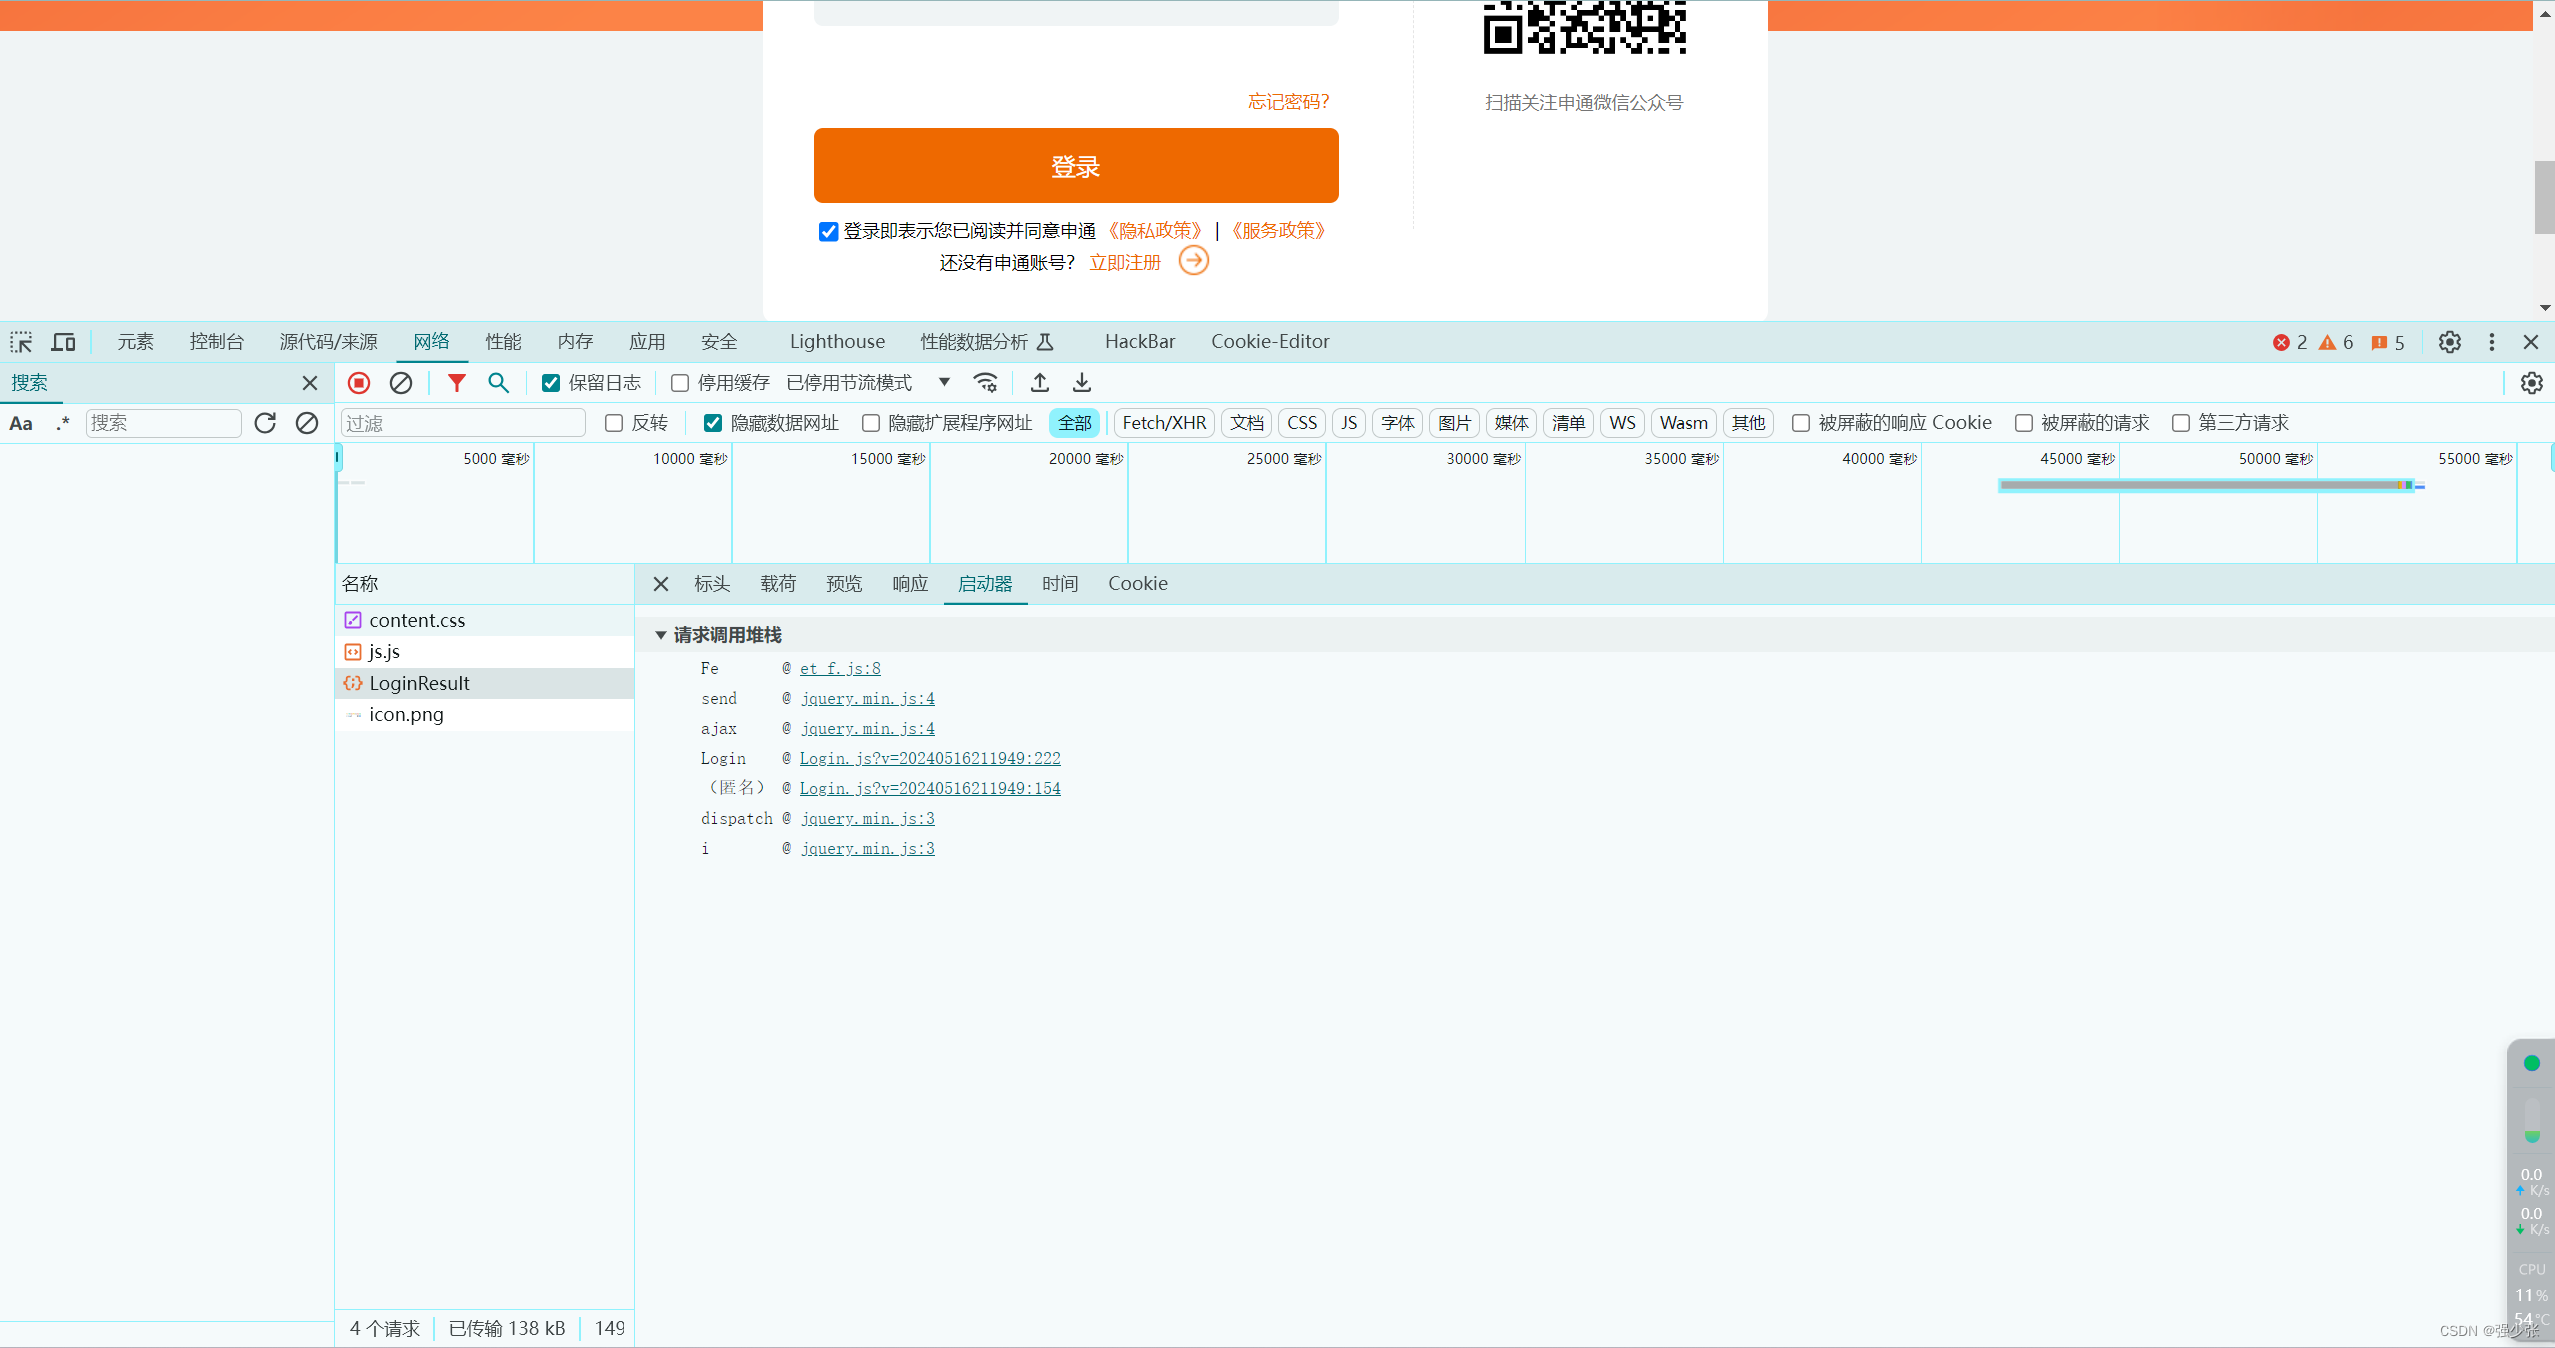Open the 控制台 panel tab
The image size is (2555, 1348).
[217, 342]
